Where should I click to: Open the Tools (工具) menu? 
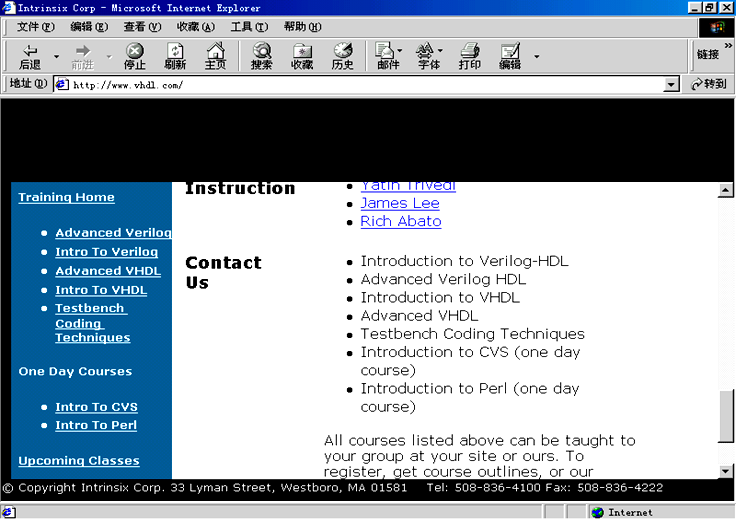(x=249, y=27)
